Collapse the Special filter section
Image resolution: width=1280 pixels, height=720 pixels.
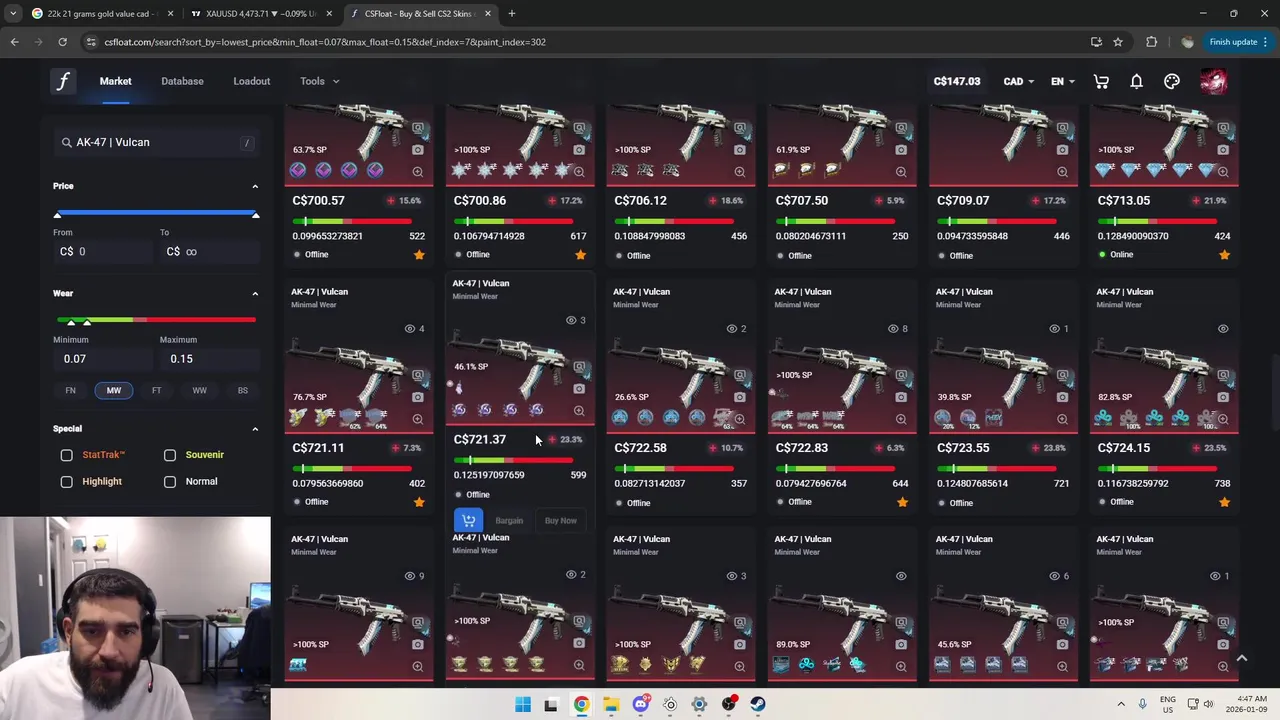pyautogui.click(x=255, y=429)
